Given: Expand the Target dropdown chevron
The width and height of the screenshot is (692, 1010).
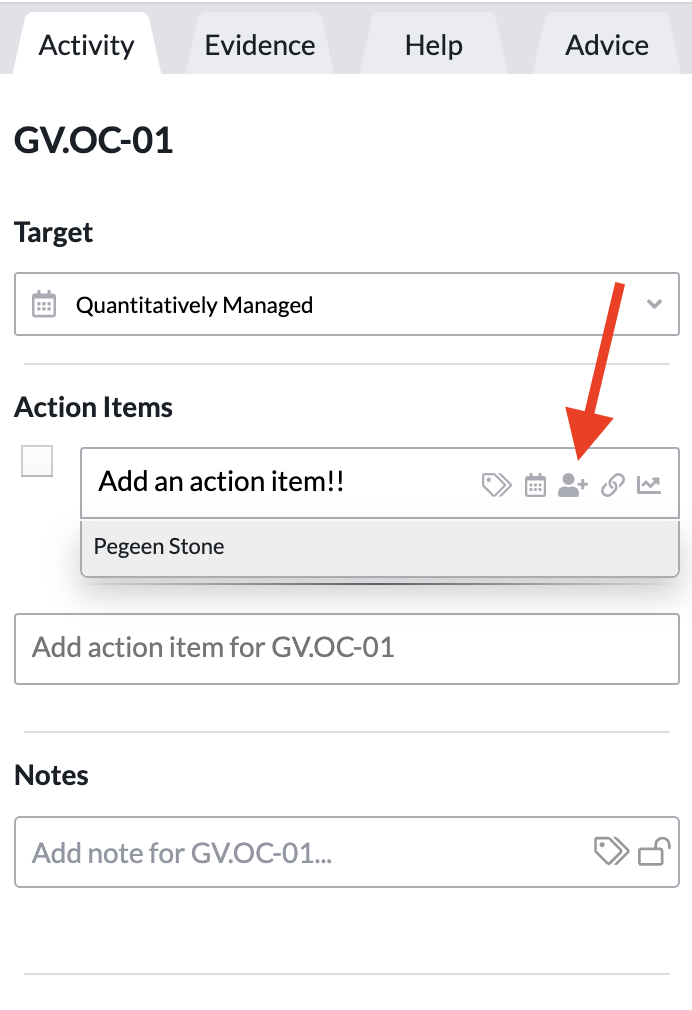Looking at the screenshot, I should tap(654, 304).
